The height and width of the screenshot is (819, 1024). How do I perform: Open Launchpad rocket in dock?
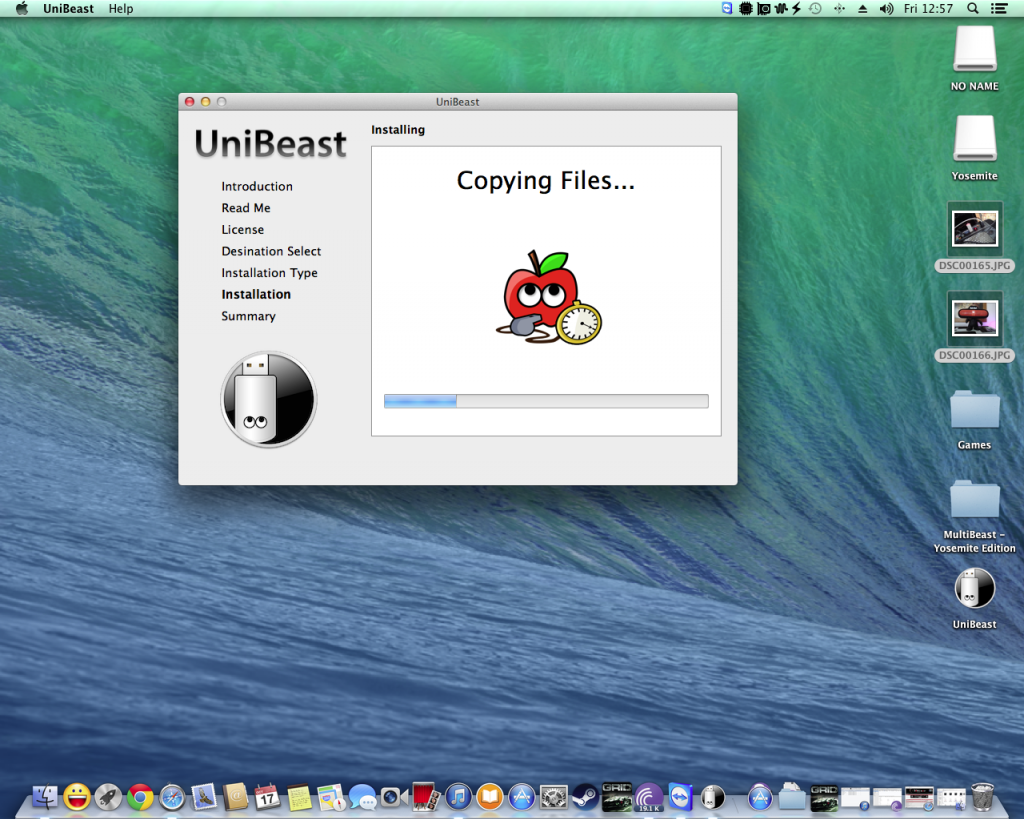108,797
